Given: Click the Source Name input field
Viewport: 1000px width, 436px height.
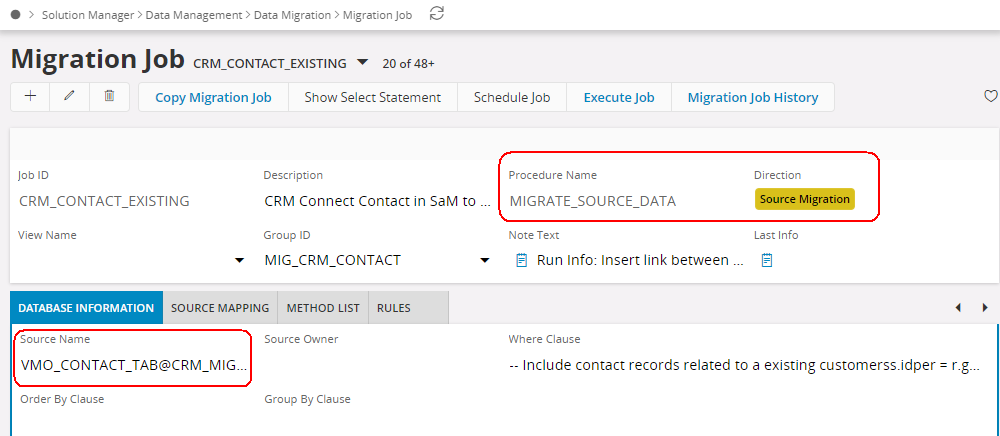Looking at the screenshot, I should click(x=134, y=365).
